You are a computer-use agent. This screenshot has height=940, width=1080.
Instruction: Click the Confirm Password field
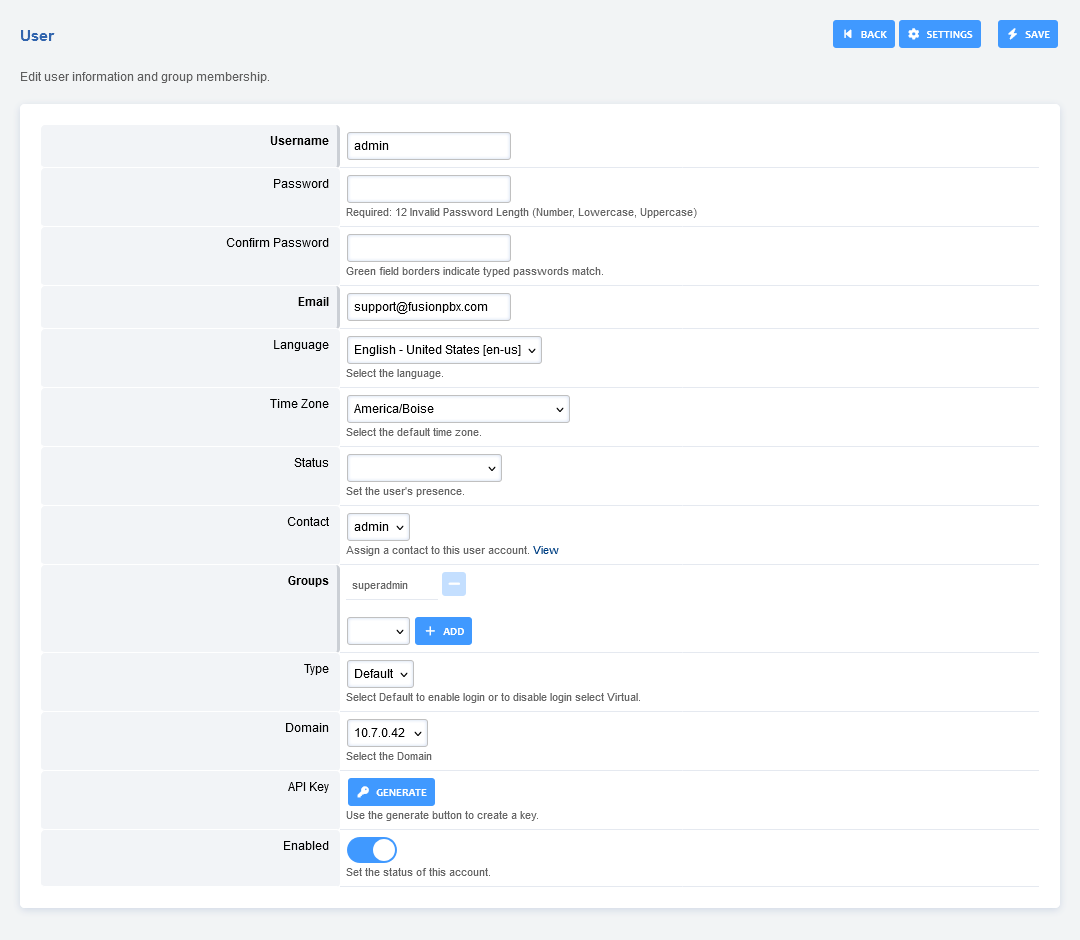coord(428,248)
